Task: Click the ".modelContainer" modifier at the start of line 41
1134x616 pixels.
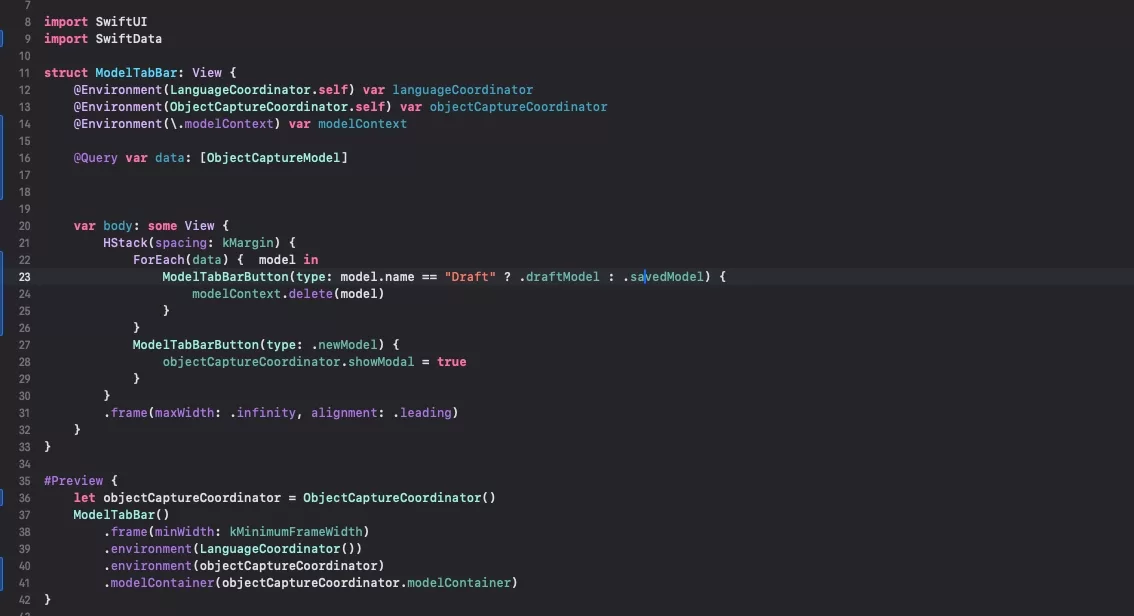Action: [x=158, y=583]
